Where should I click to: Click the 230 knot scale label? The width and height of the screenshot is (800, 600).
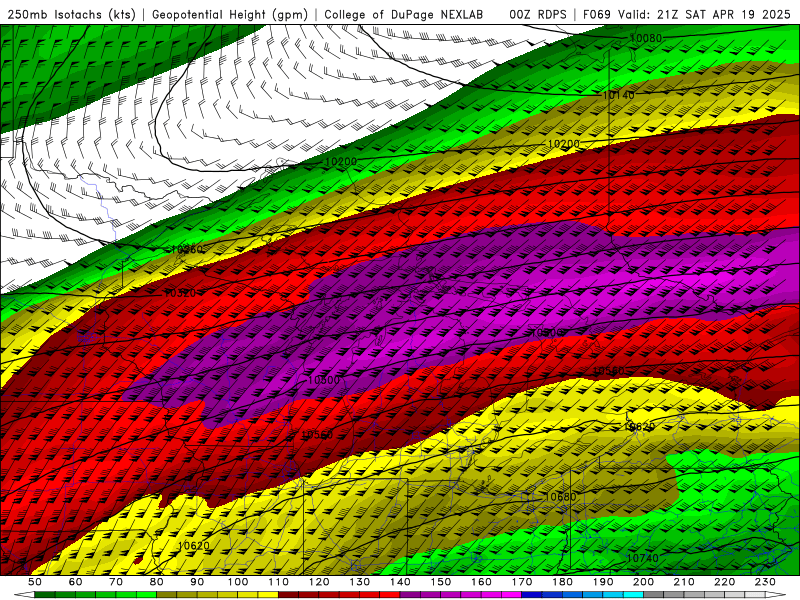click(765, 582)
